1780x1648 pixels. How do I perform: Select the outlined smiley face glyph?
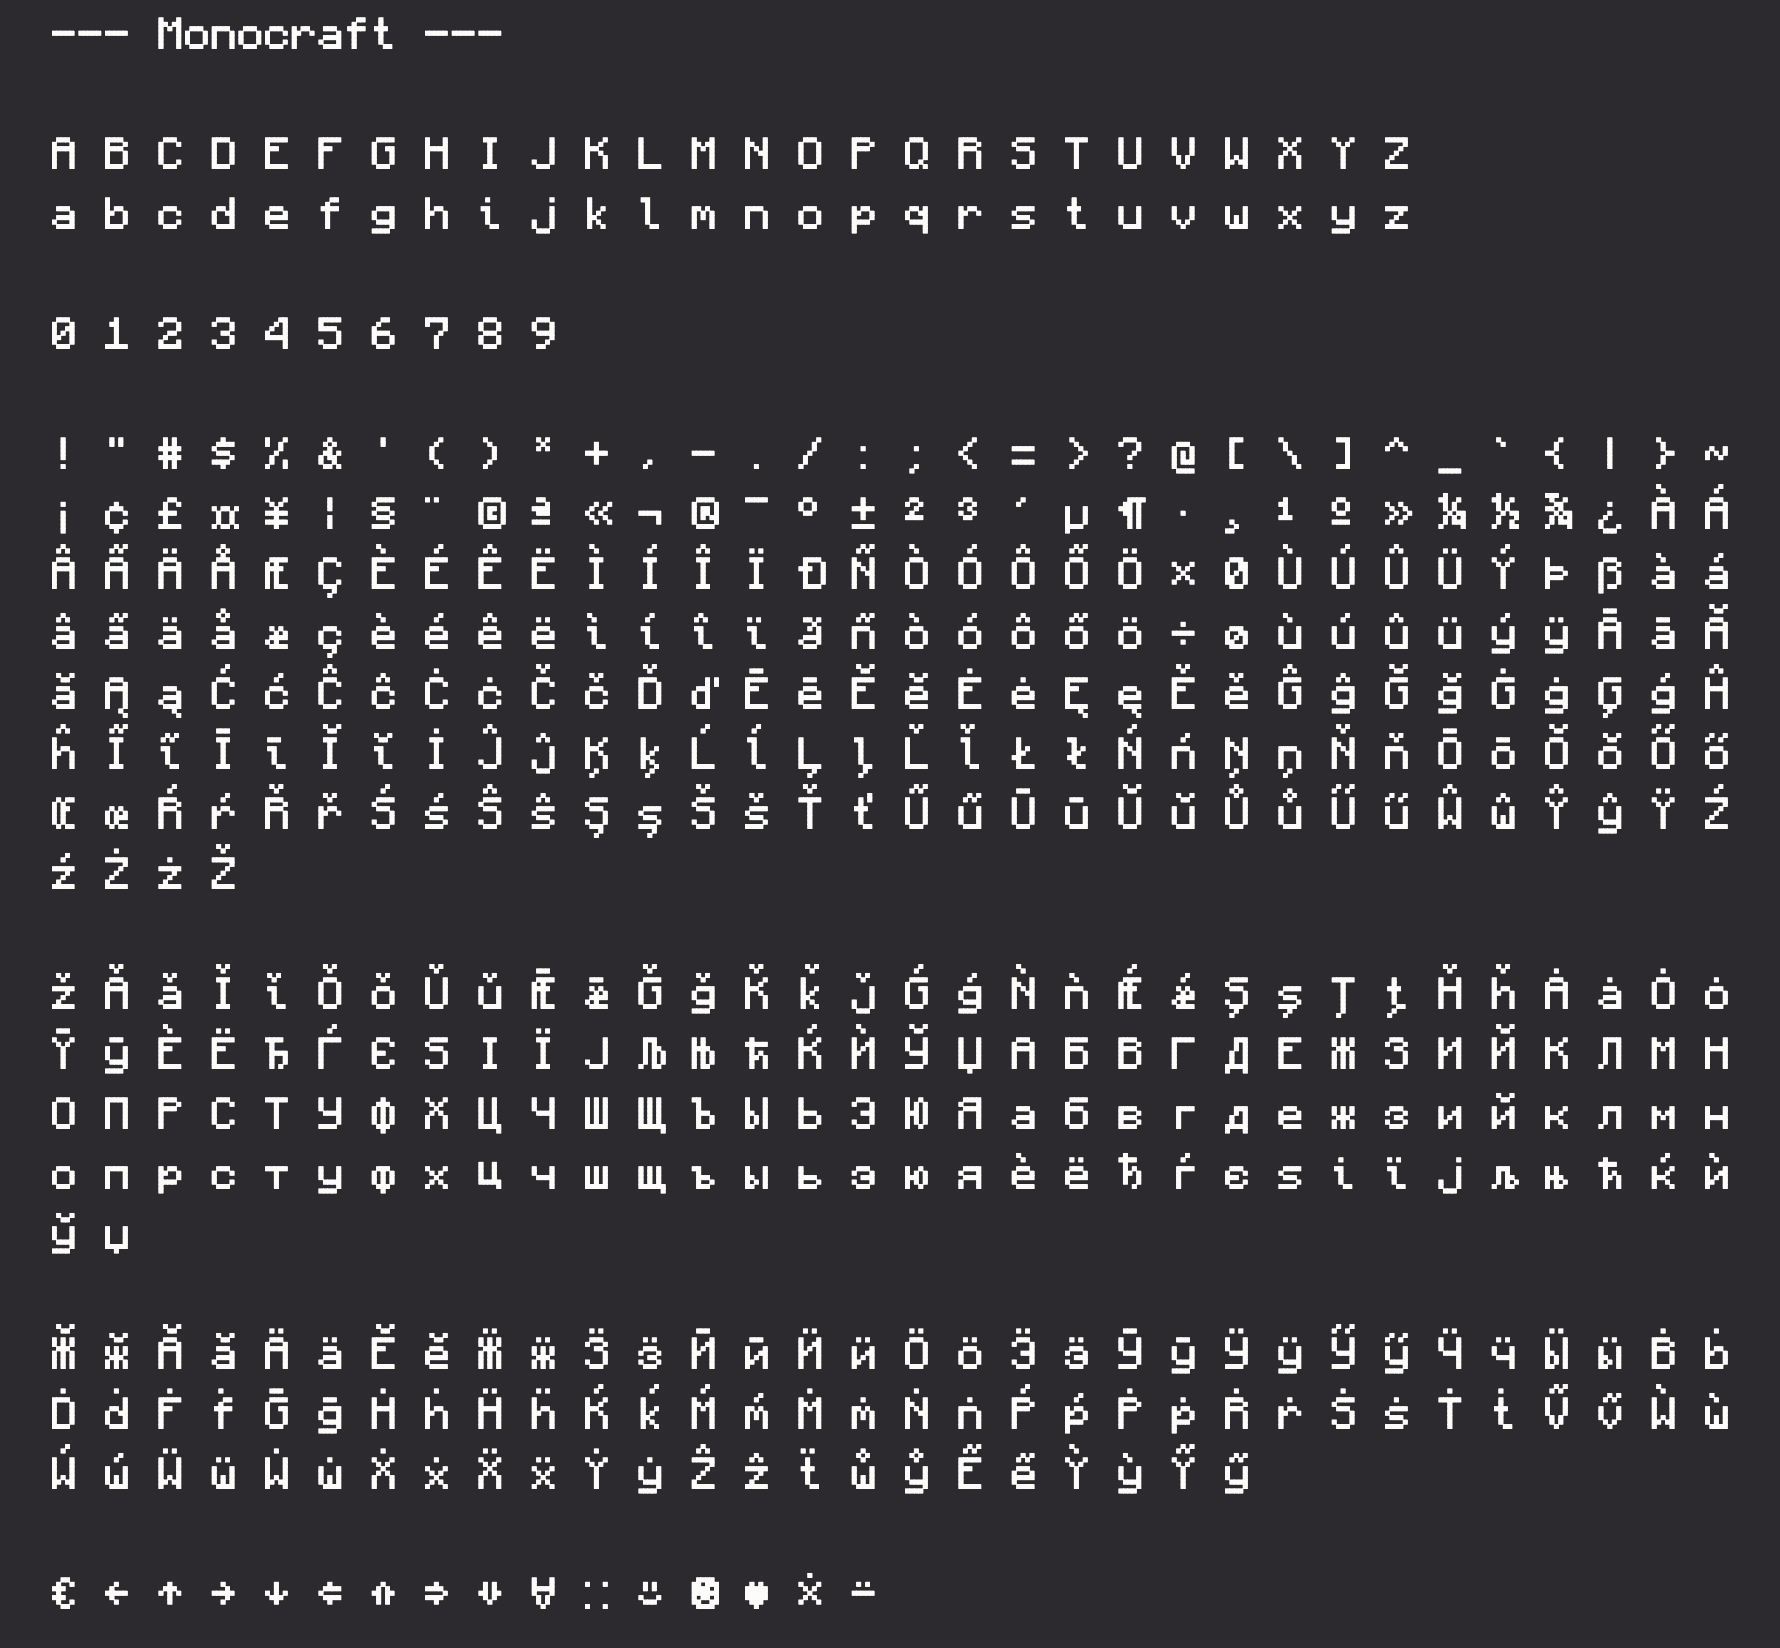pos(650,1592)
